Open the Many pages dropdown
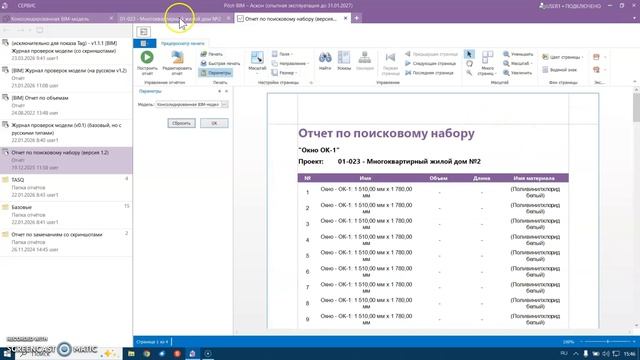 pyautogui.click(x=487, y=63)
